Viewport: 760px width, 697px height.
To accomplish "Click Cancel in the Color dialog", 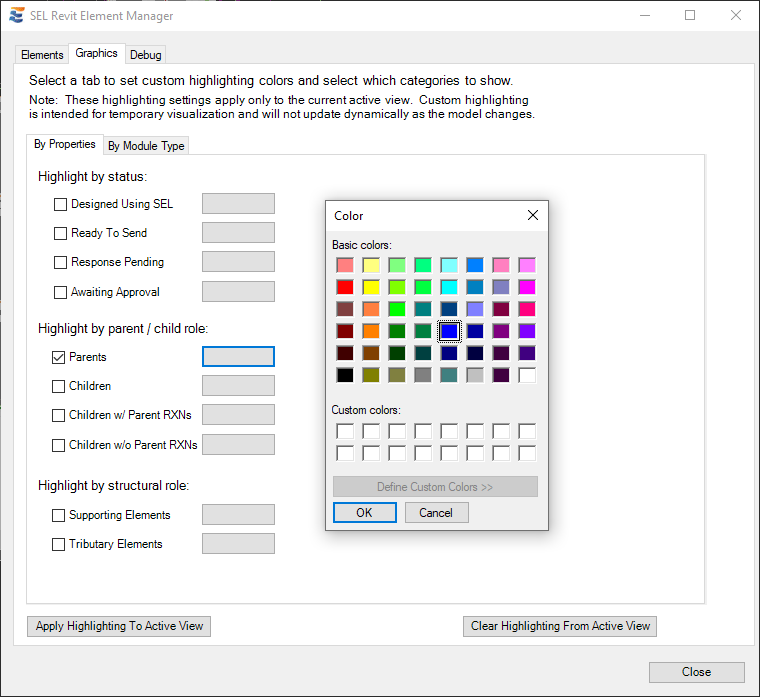I will (436, 512).
